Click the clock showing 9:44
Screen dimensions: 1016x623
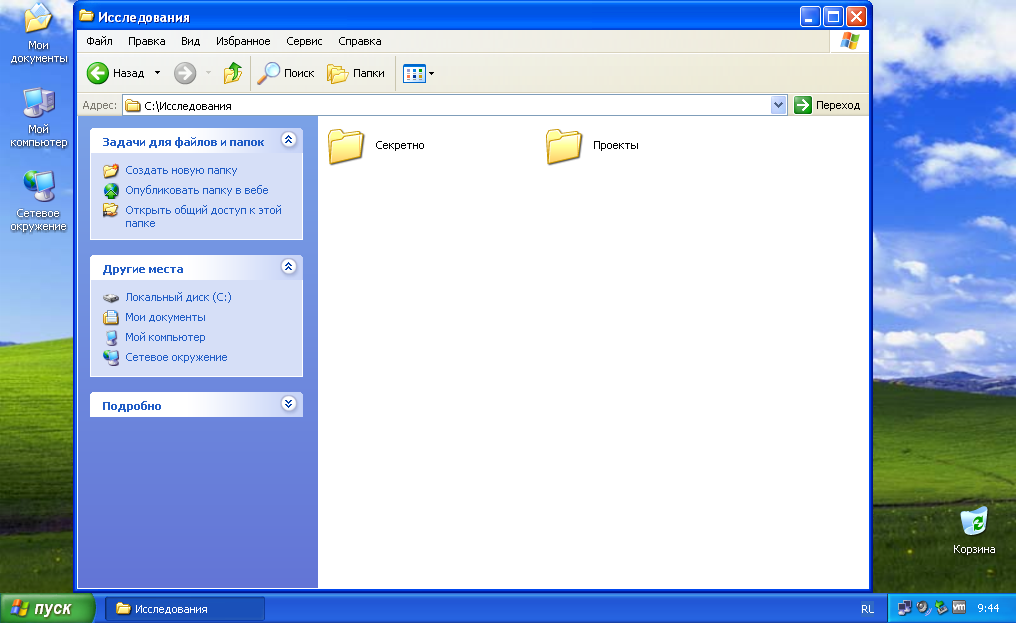click(988, 608)
